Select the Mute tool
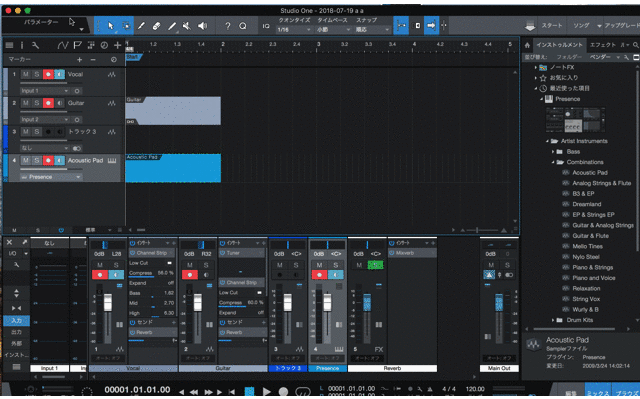Image resolution: width=640 pixels, height=399 pixels. tap(187, 26)
